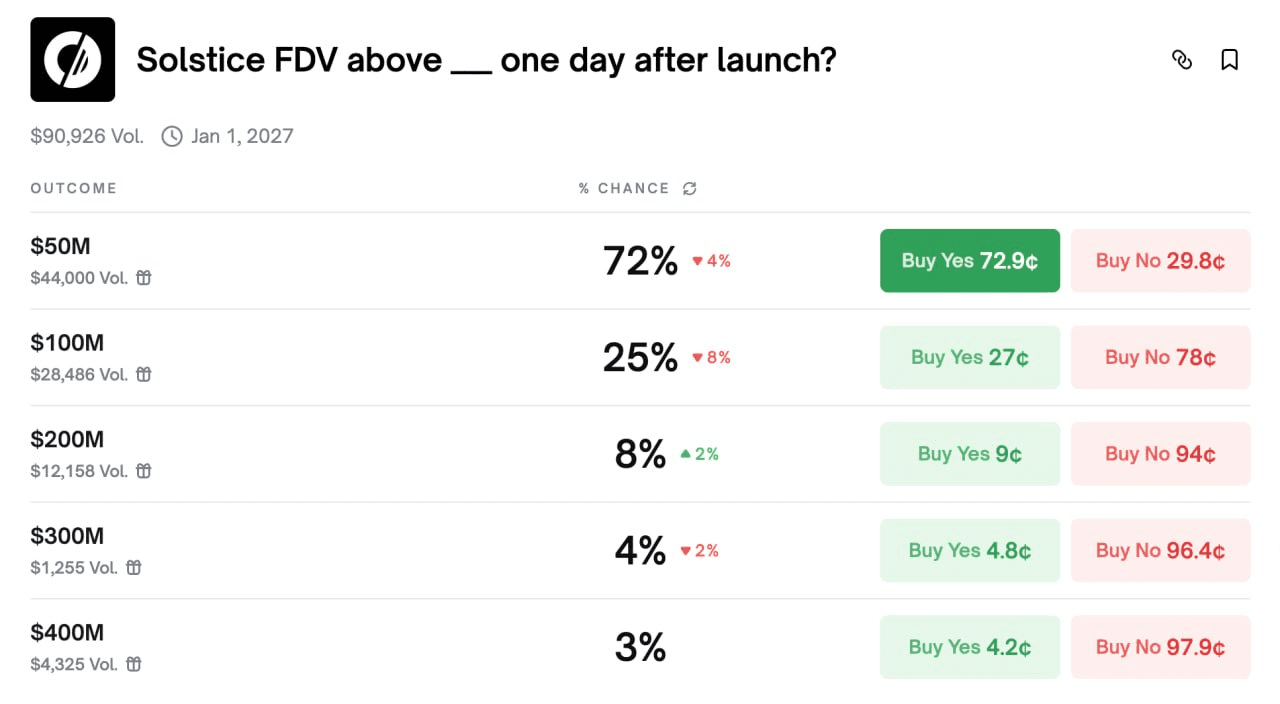The image size is (1280, 704).
Task: Click the gift icon on $50M row
Action: coord(144,278)
